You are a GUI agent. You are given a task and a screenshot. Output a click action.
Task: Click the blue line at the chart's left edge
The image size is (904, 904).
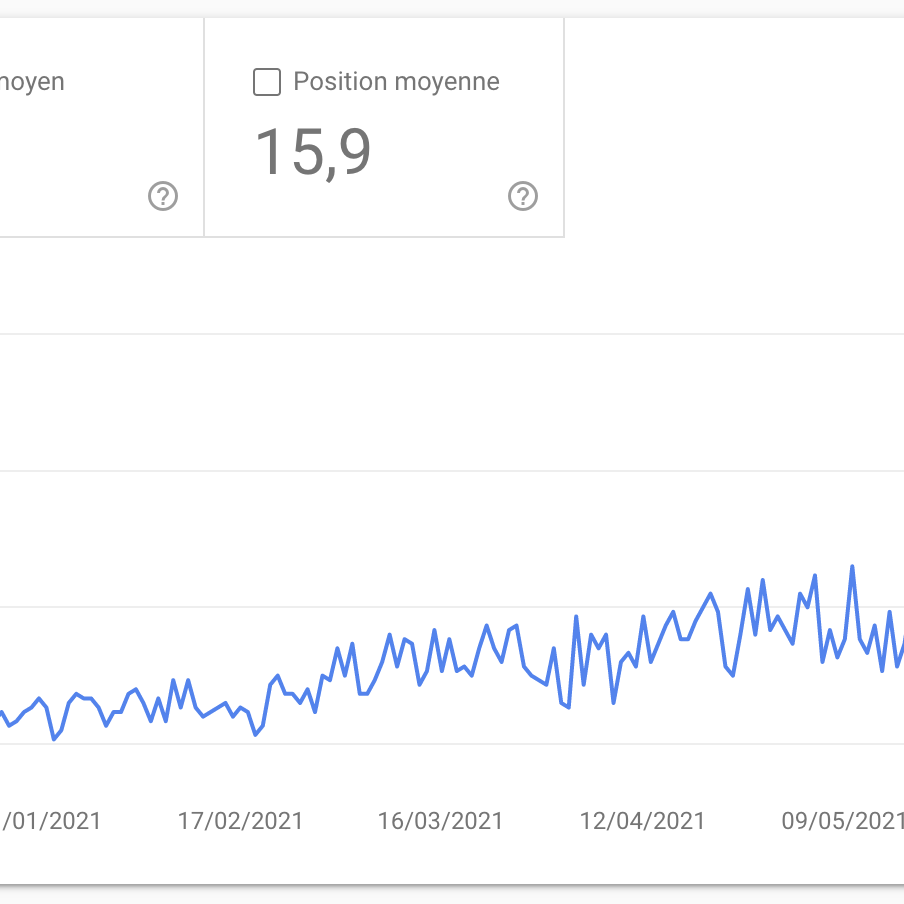3,712
